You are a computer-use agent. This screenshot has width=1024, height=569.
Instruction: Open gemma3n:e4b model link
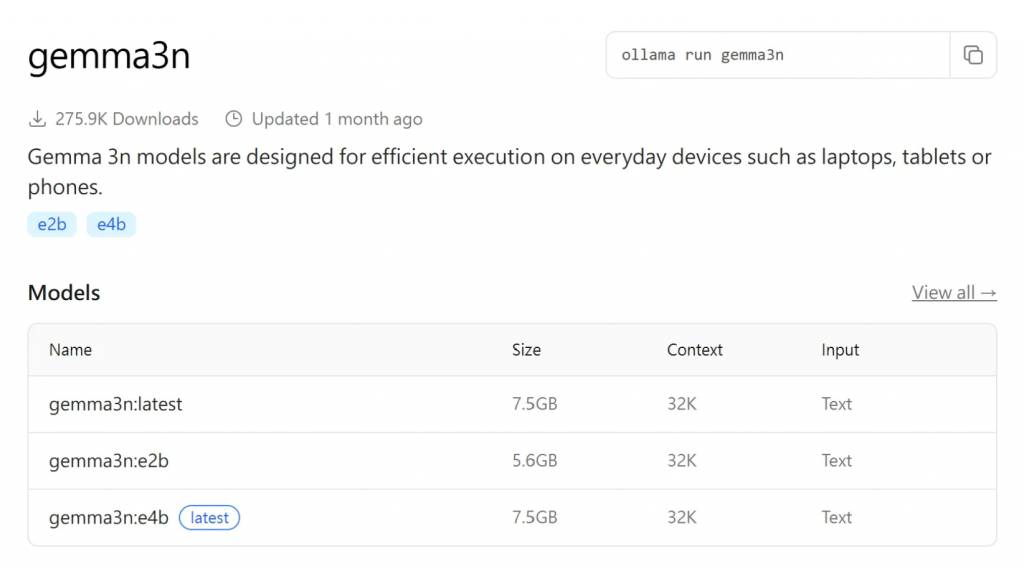pyautogui.click(x=109, y=518)
